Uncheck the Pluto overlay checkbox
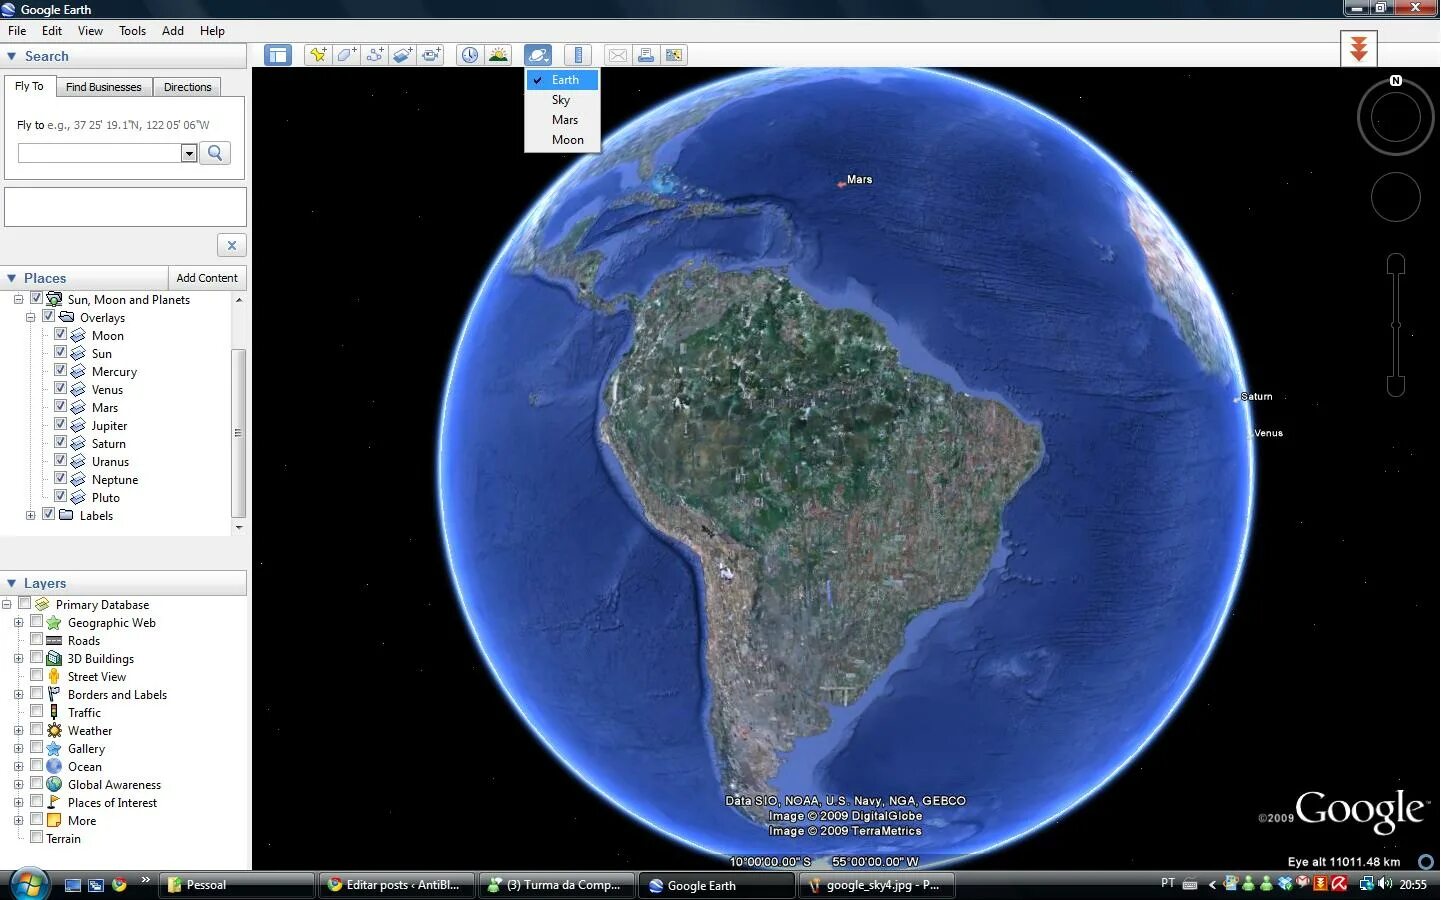This screenshot has width=1441, height=900. pos(60,496)
